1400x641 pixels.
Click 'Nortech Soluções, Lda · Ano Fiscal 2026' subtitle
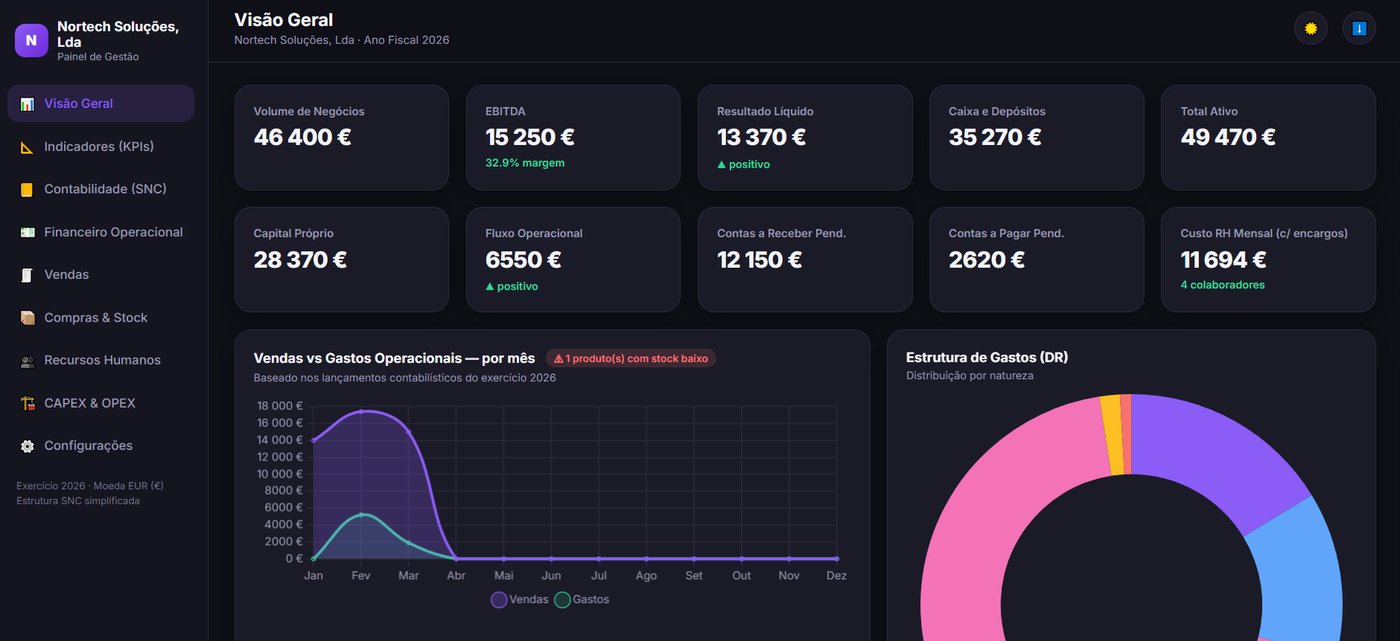(342, 40)
